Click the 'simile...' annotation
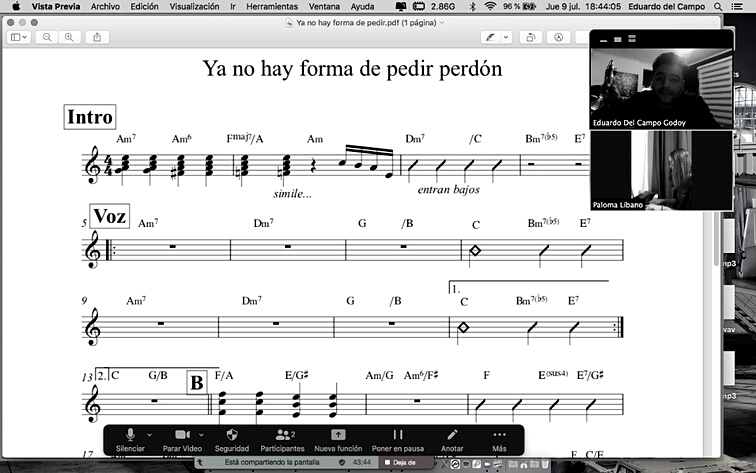This screenshot has height=473, width=756. coord(292,194)
